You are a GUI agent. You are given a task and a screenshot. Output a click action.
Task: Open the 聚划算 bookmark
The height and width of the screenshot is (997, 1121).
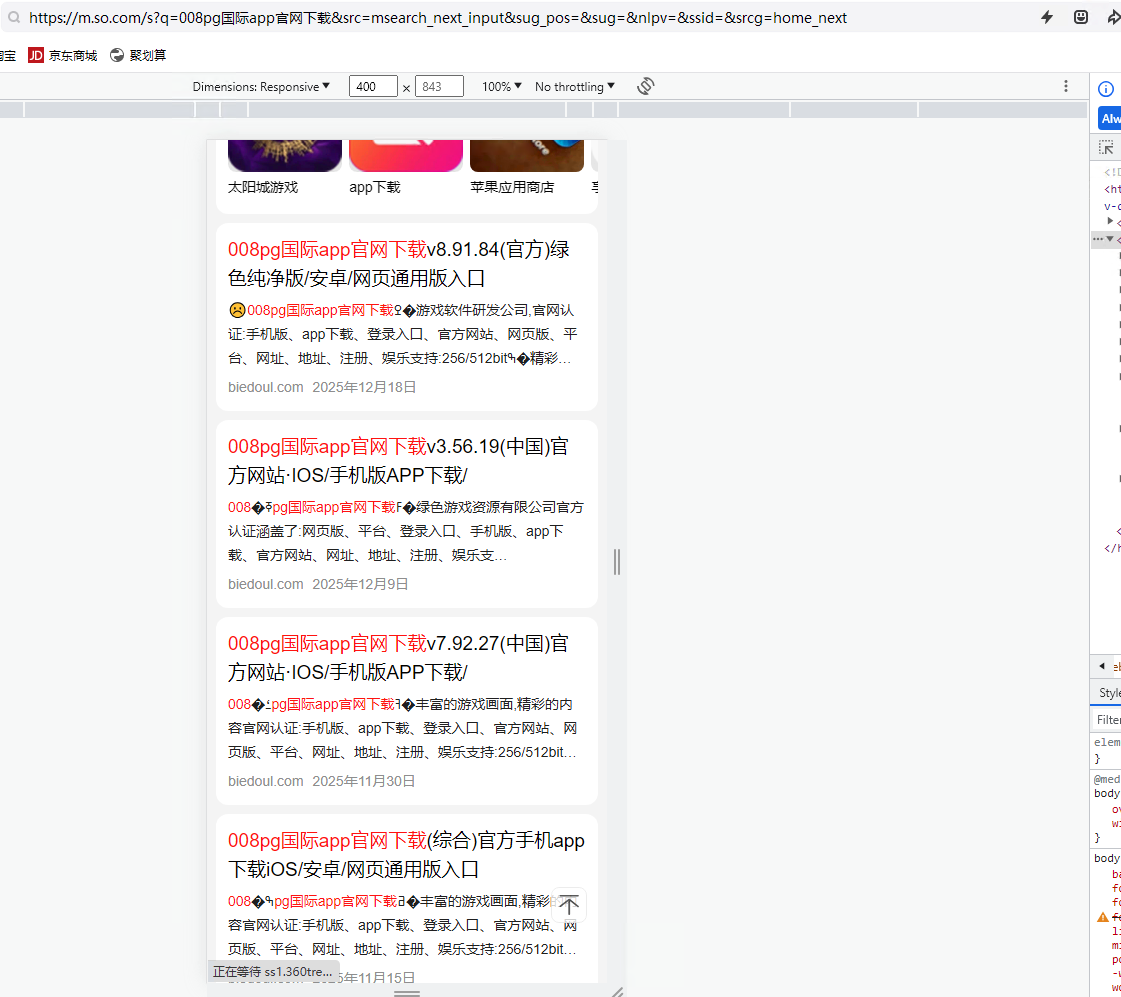coord(138,55)
